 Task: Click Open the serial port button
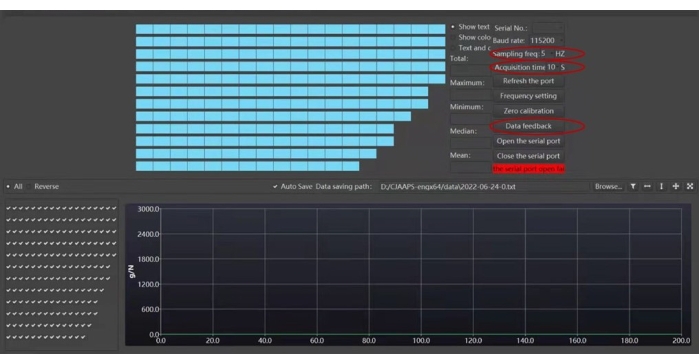528,141
